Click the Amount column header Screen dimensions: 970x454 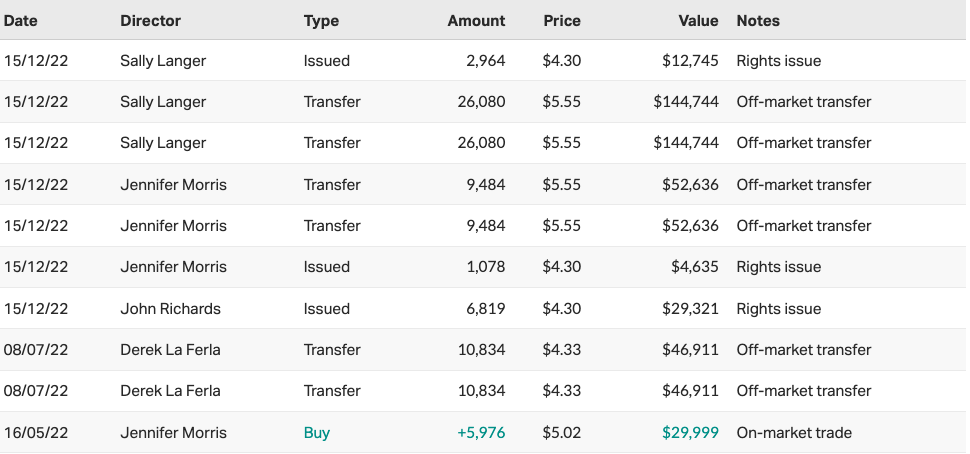476,20
